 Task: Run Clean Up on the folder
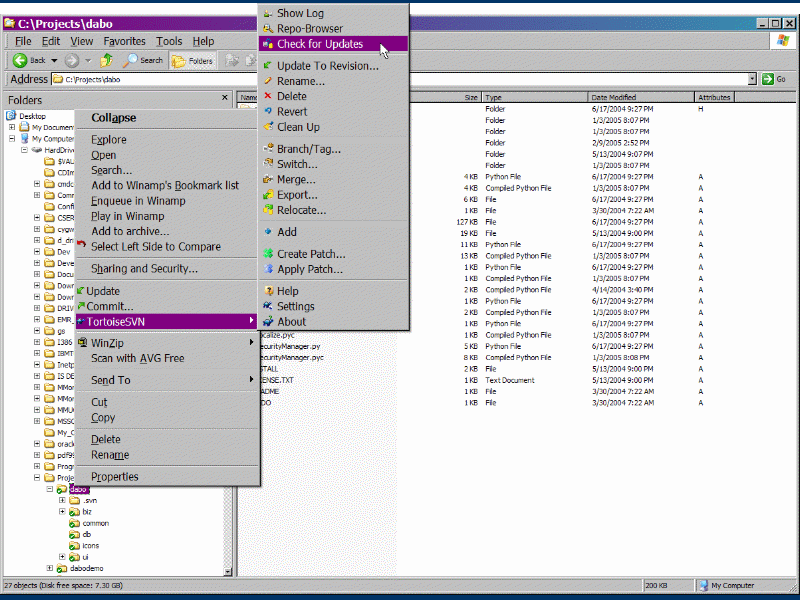click(x=298, y=127)
